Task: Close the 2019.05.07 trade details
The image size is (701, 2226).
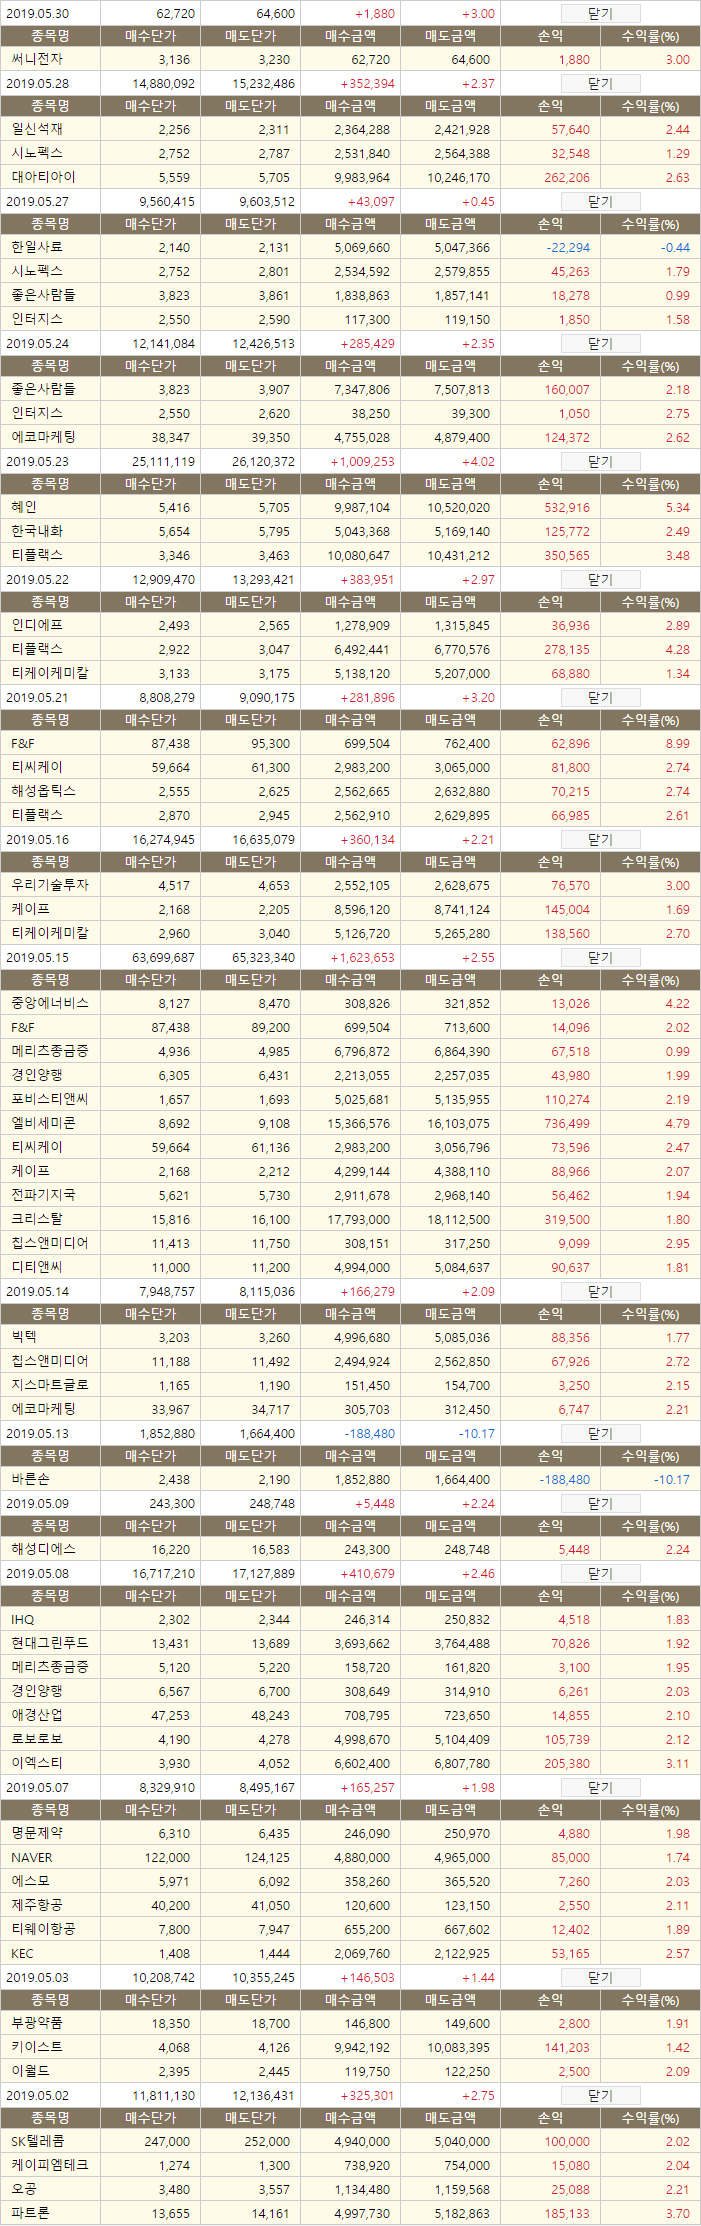Action: [x=600, y=1788]
